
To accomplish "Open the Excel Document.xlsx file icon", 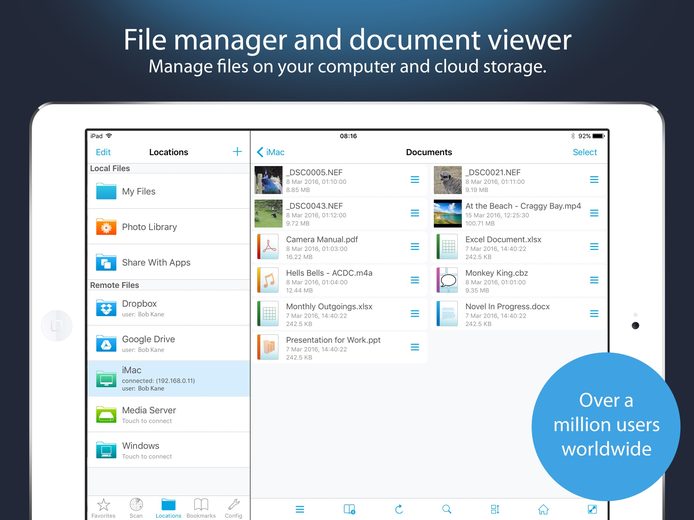I will (447, 247).
